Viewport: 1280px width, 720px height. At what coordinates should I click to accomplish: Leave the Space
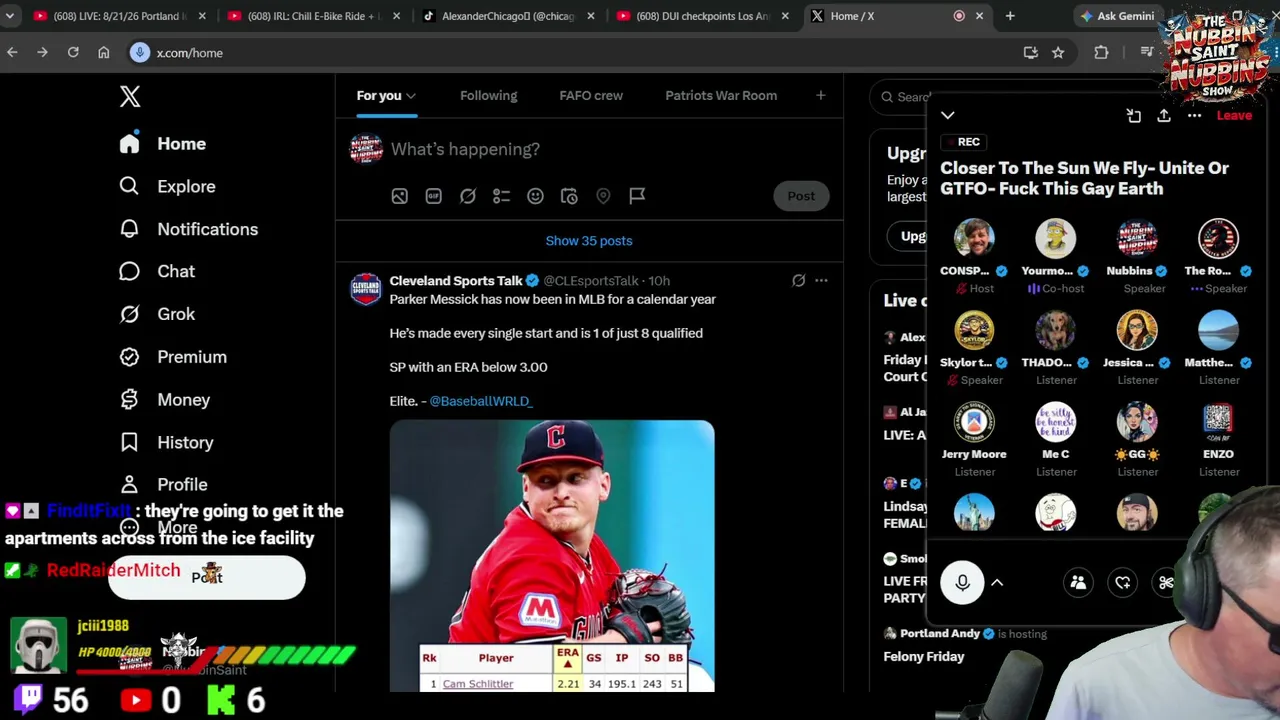click(1234, 116)
